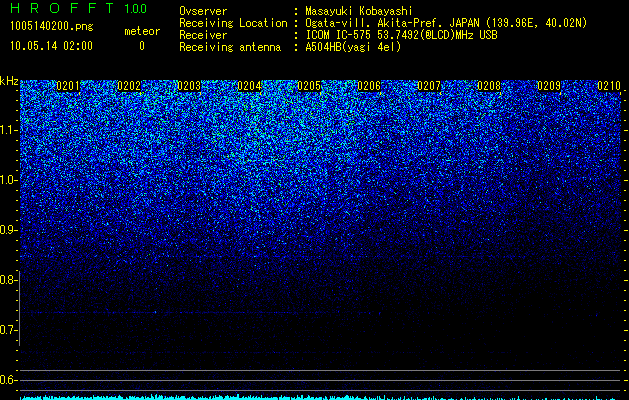Screen dimensions: 629x400
Task: Click the Ovserver label
Action: [203, 11]
